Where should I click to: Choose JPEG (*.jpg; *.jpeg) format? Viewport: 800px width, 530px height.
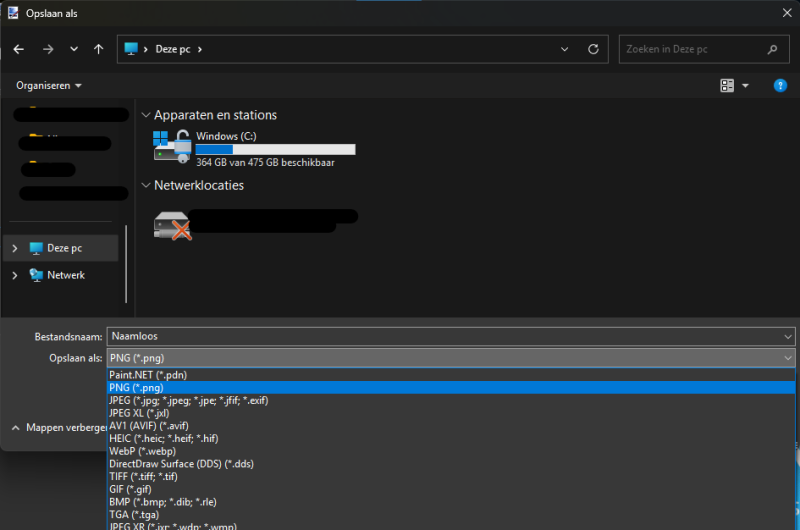click(x=451, y=400)
